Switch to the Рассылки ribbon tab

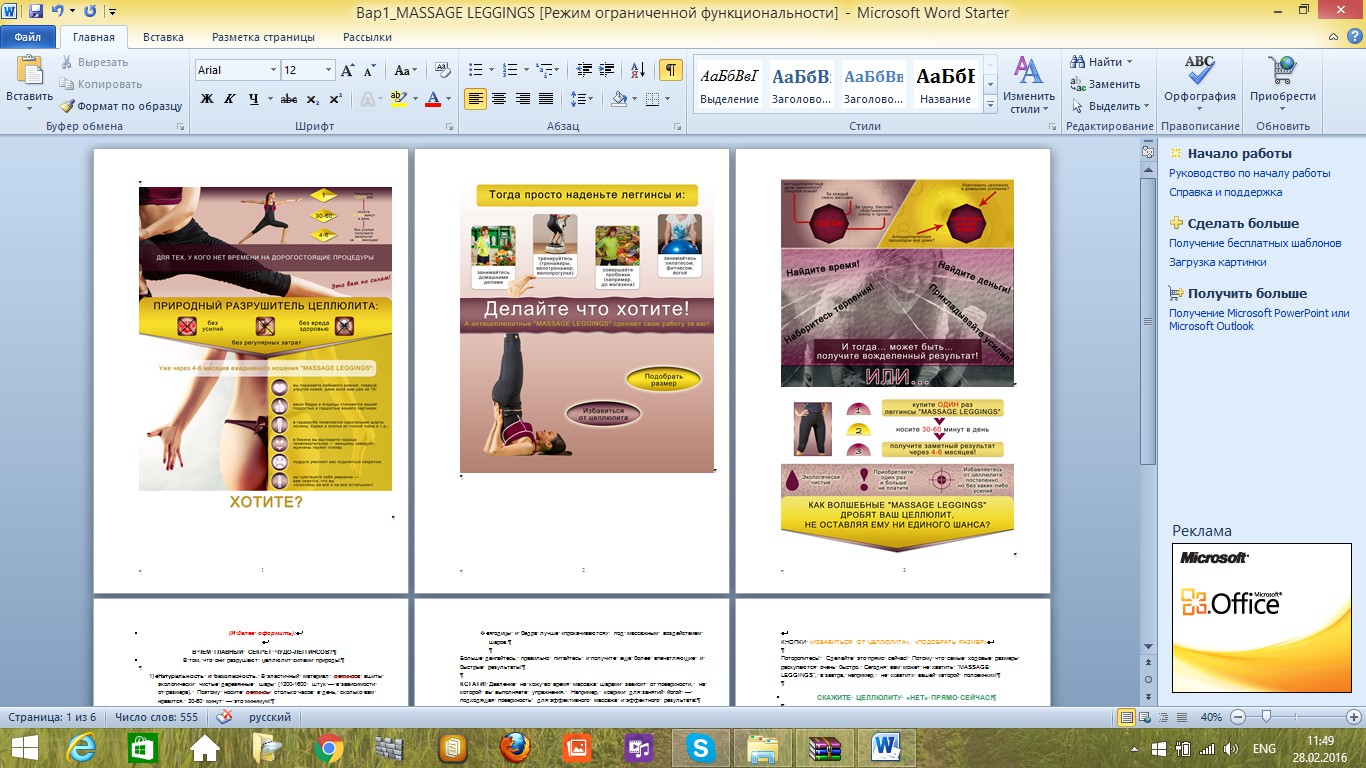(x=367, y=37)
